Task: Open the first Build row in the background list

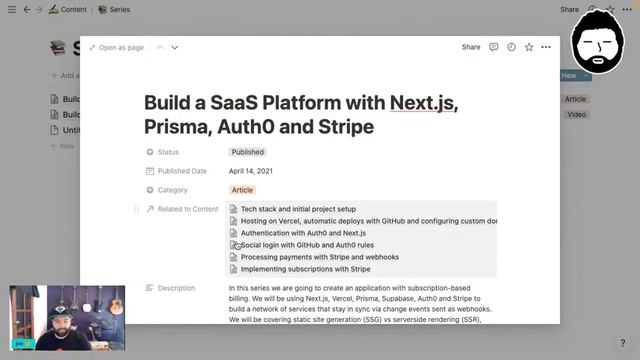Action: click(65, 99)
